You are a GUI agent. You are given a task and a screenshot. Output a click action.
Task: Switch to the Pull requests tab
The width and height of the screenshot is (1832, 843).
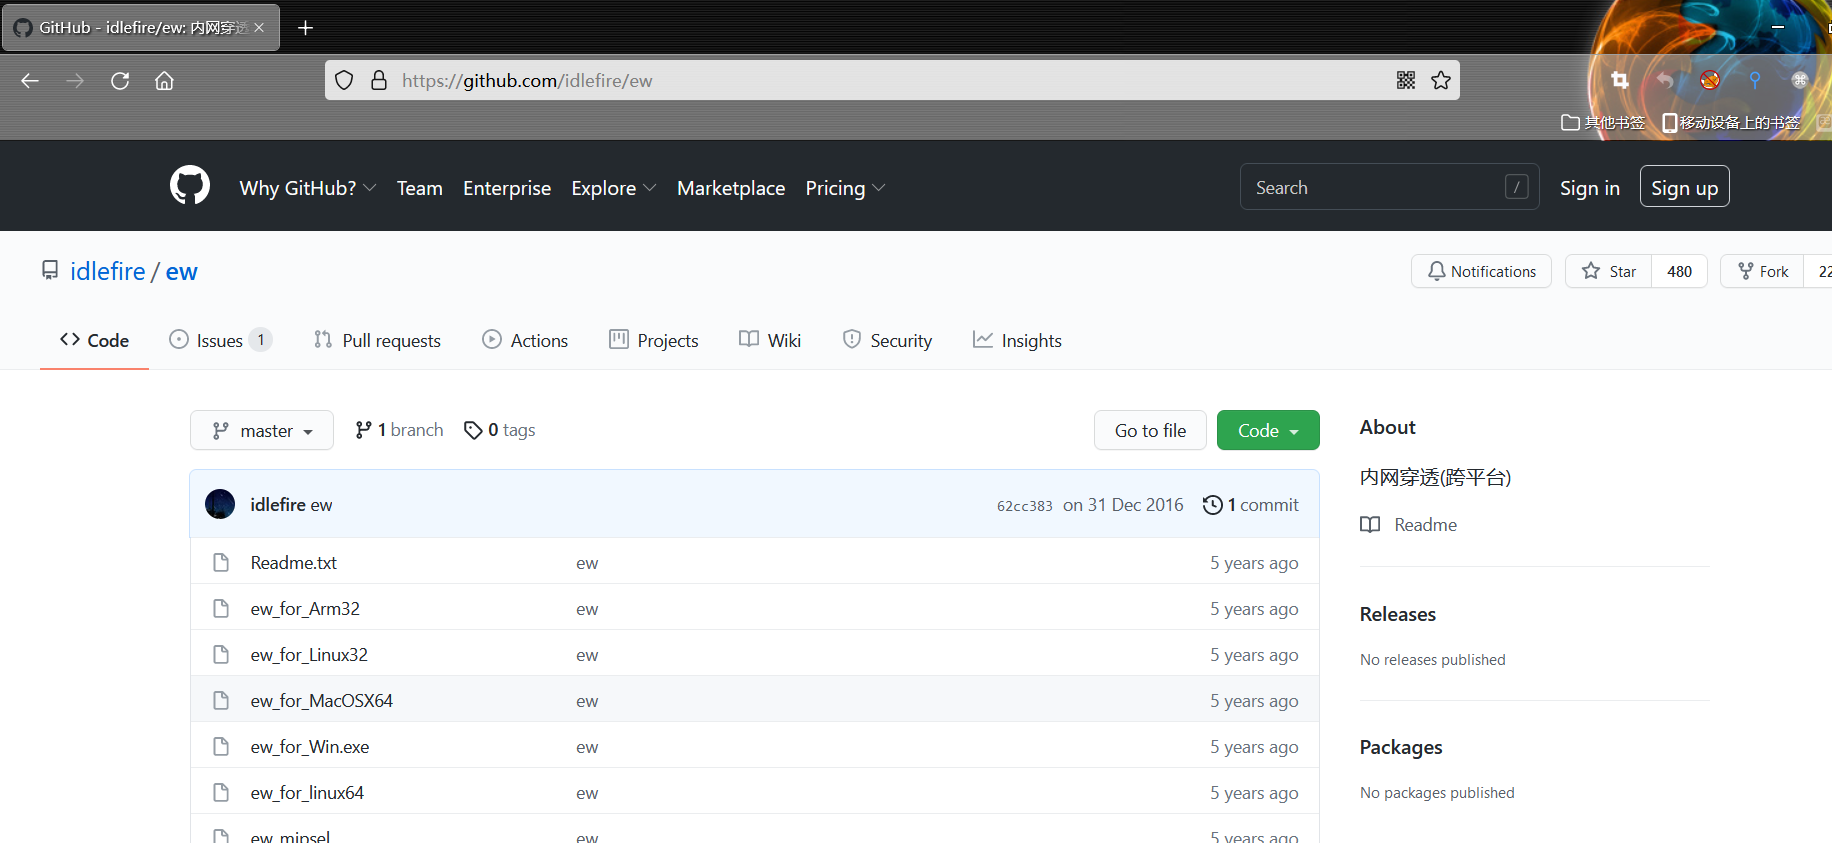tap(377, 340)
